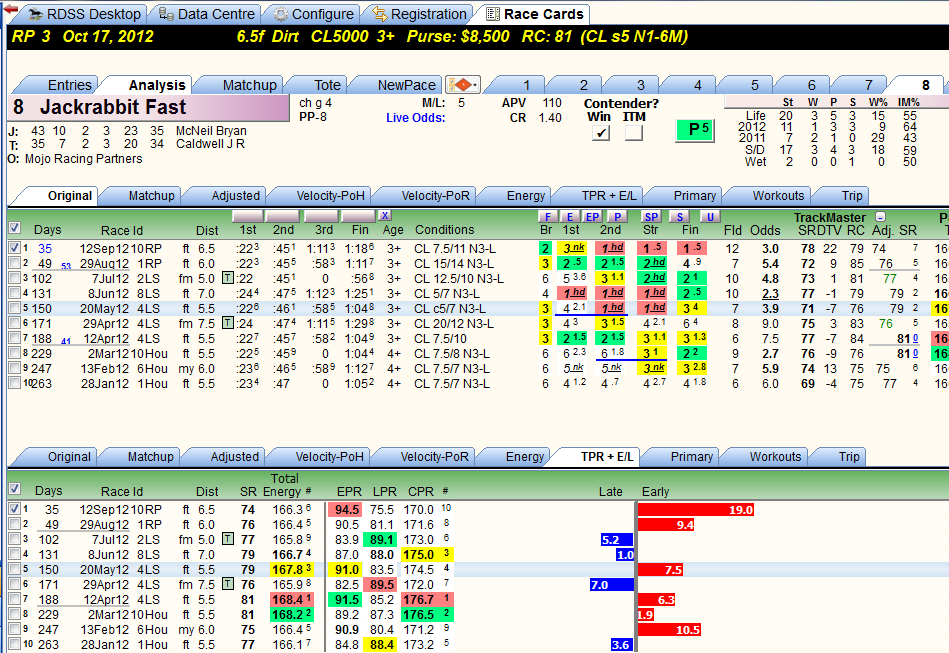
Task: Open the Data Centre tab
Action: pyautogui.click(x=209, y=14)
